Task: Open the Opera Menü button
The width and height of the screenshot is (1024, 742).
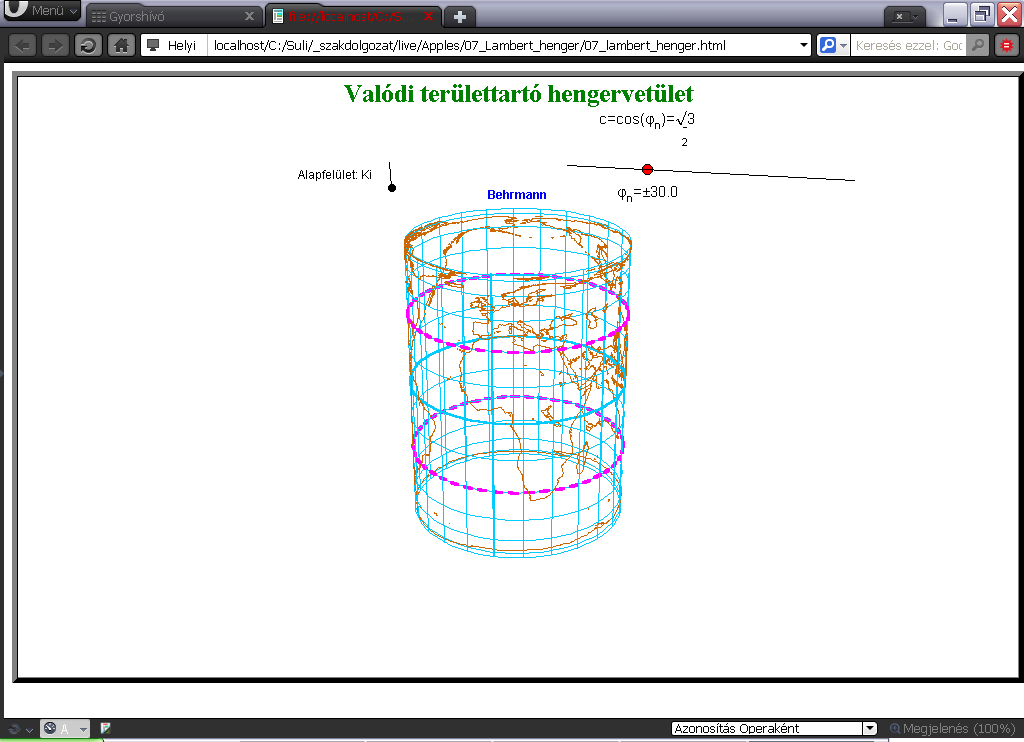Action: pos(40,10)
